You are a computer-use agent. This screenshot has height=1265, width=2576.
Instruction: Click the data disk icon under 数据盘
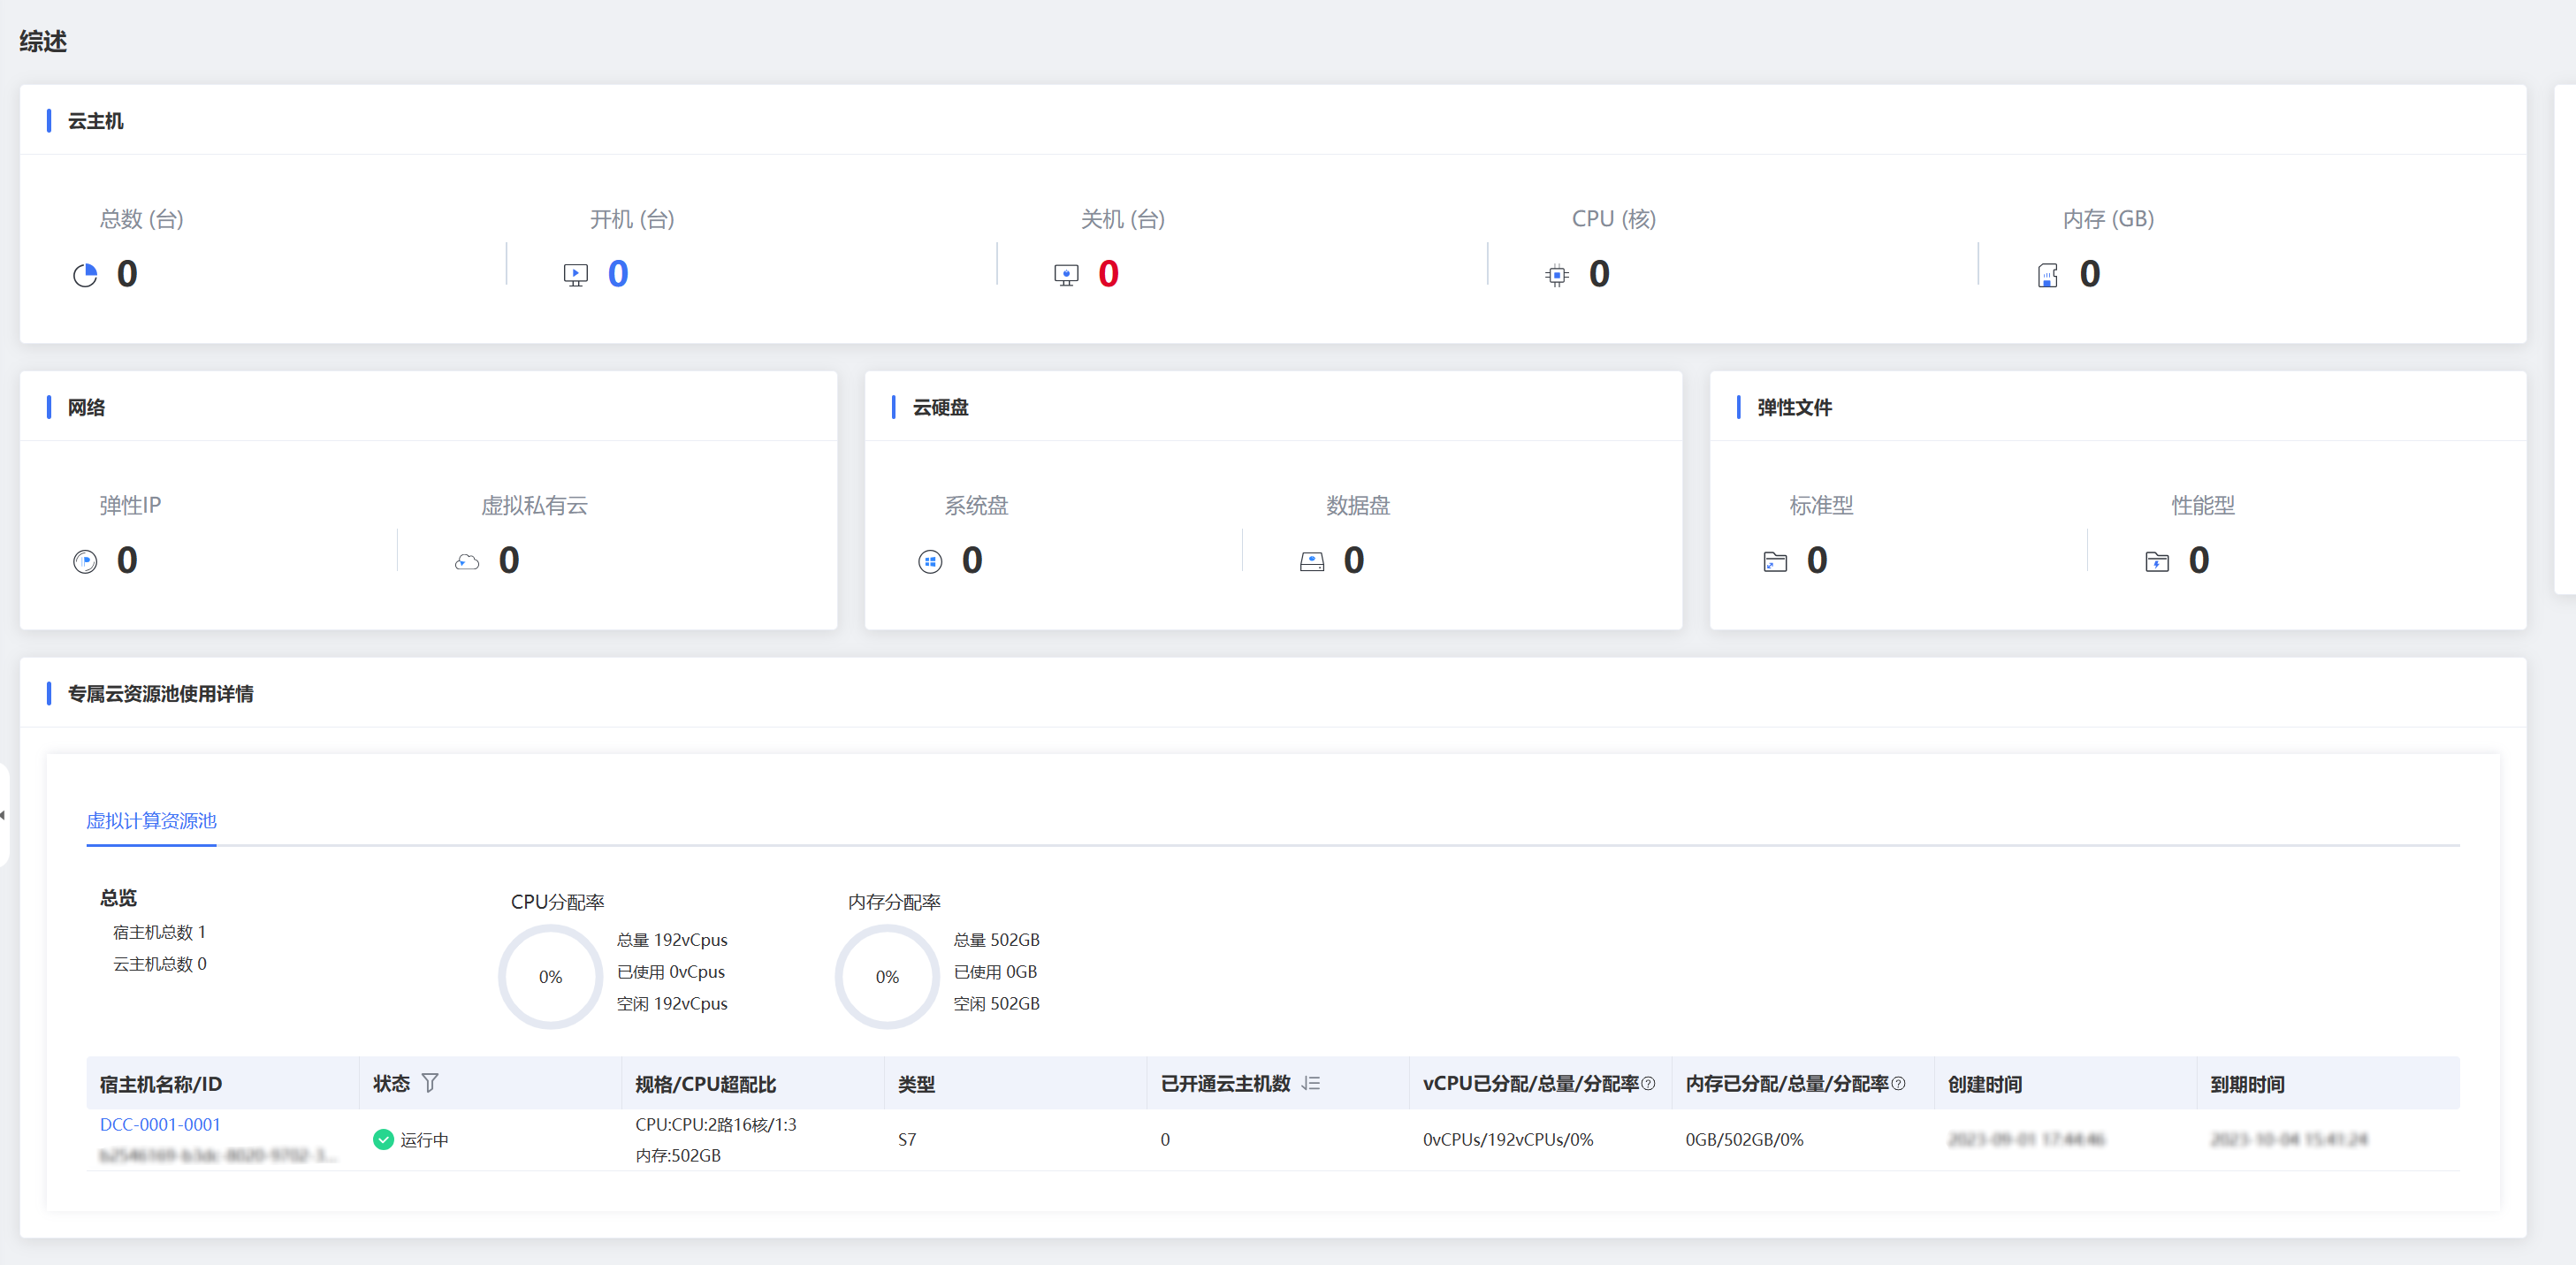pyautogui.click(x=1312, y=562)
